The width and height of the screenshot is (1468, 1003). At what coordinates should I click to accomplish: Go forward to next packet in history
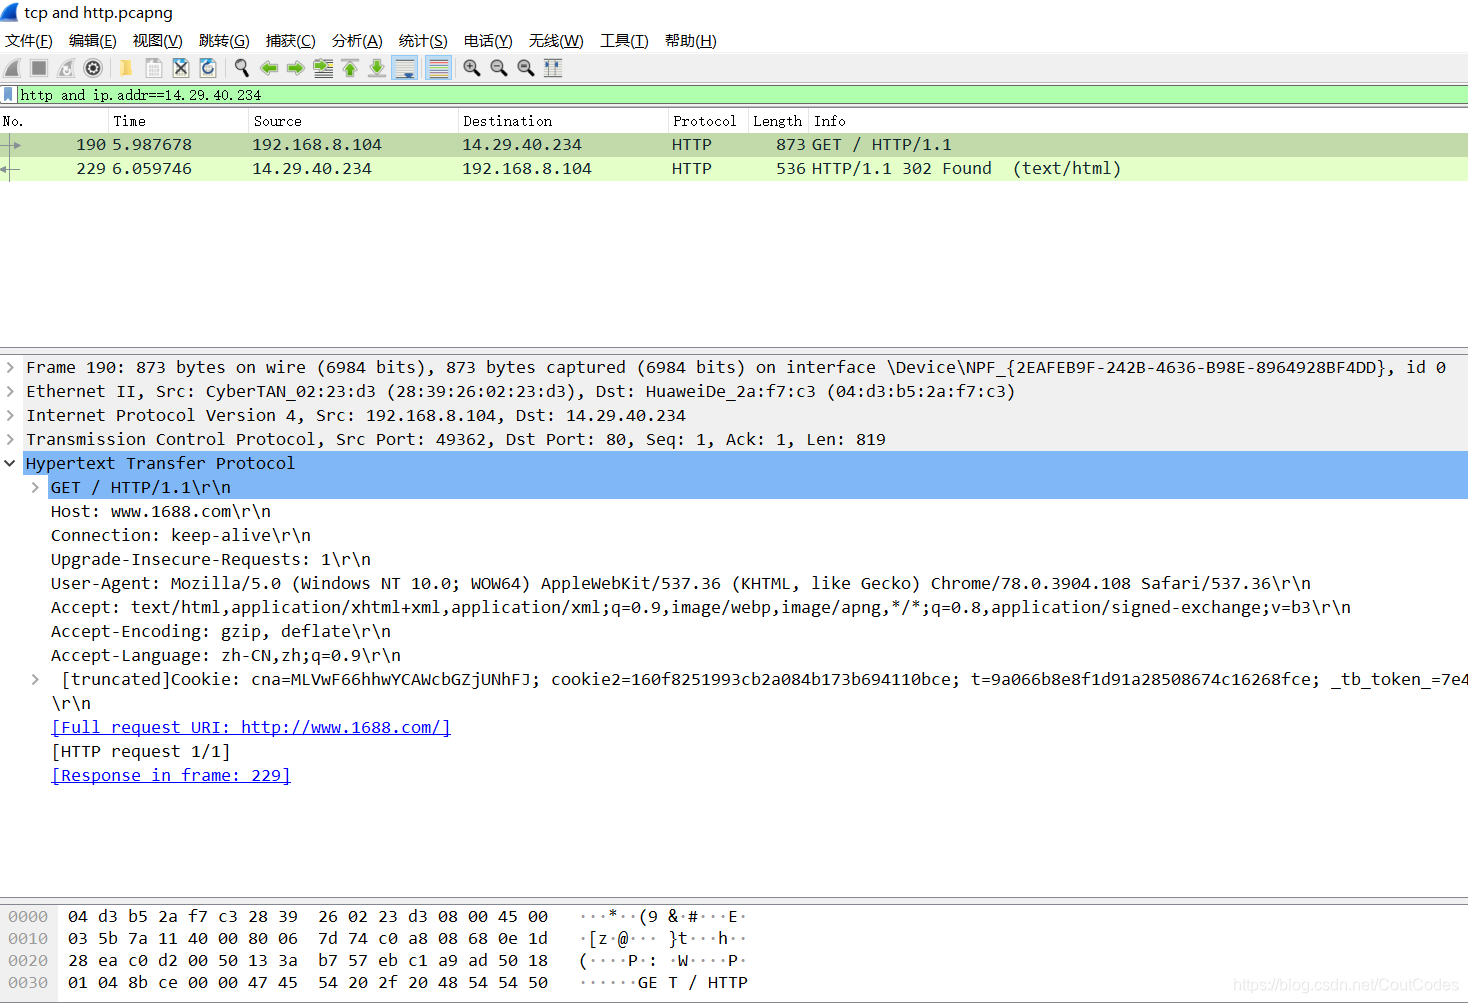tap(295, 68)
